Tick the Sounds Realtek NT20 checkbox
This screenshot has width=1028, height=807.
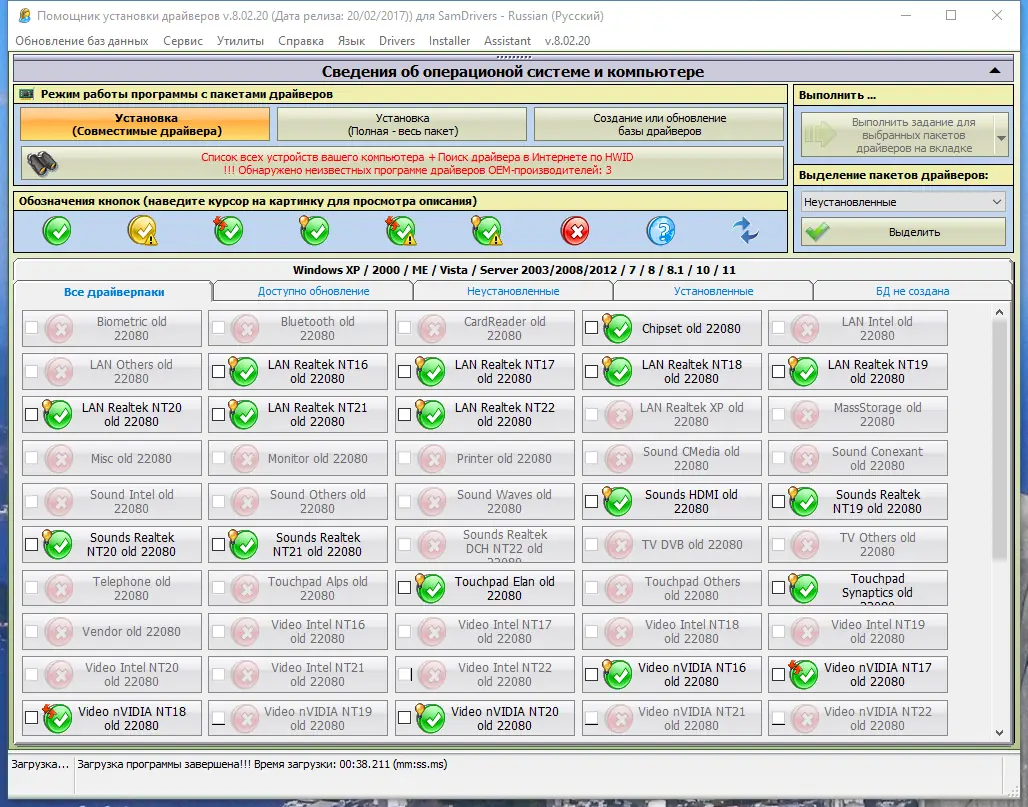click(31, 544)
